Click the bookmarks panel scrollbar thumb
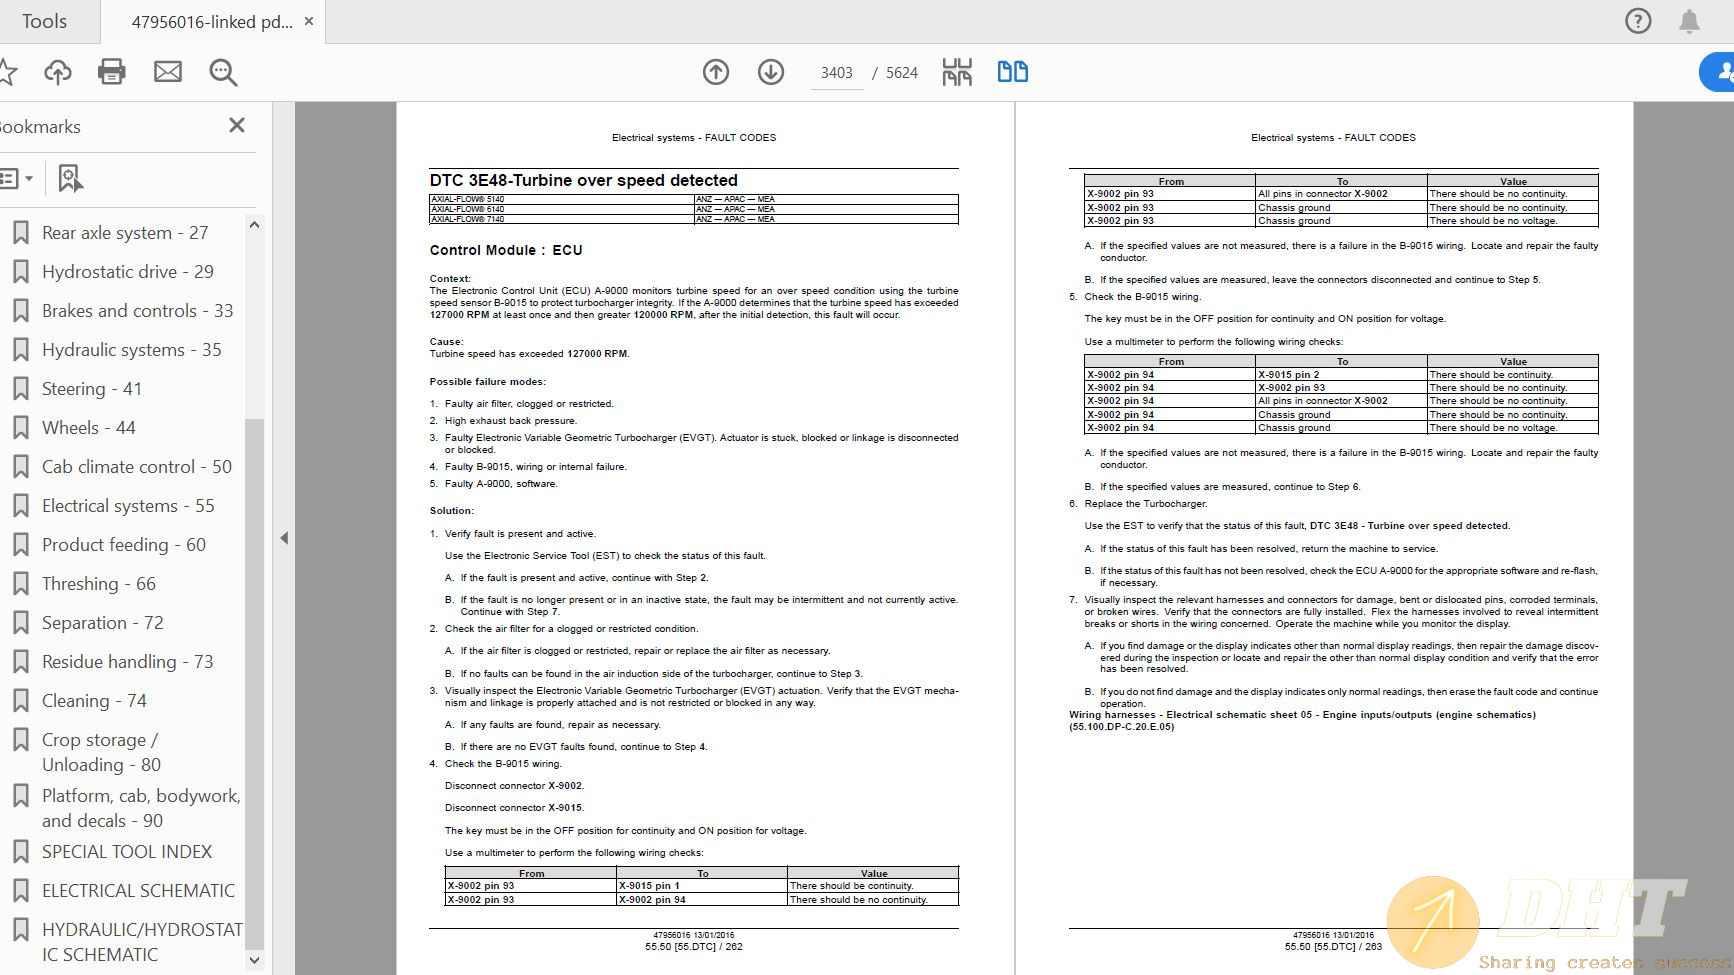Screen dimensions: 1734x975 pyautogui.click(x=254, y=683)
